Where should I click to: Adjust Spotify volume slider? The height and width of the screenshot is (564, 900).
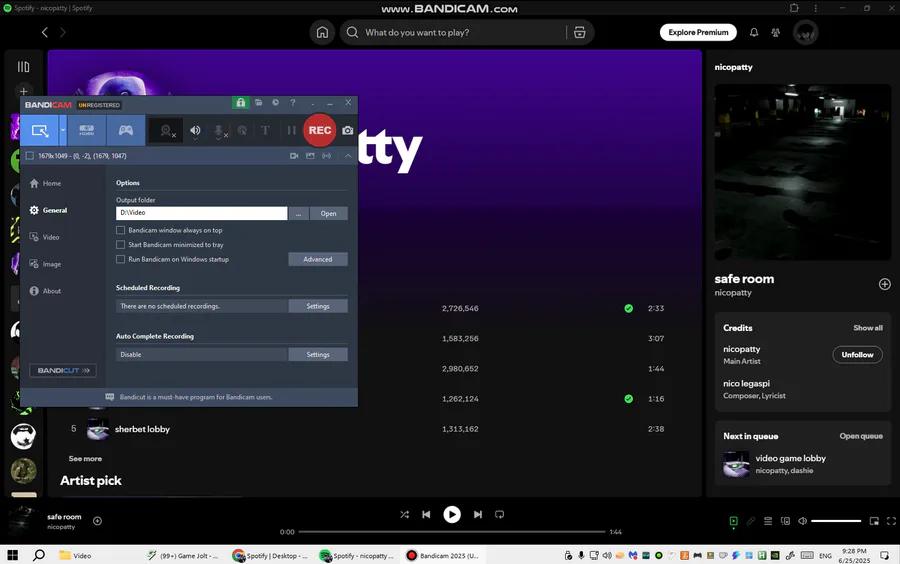[836, 521]
